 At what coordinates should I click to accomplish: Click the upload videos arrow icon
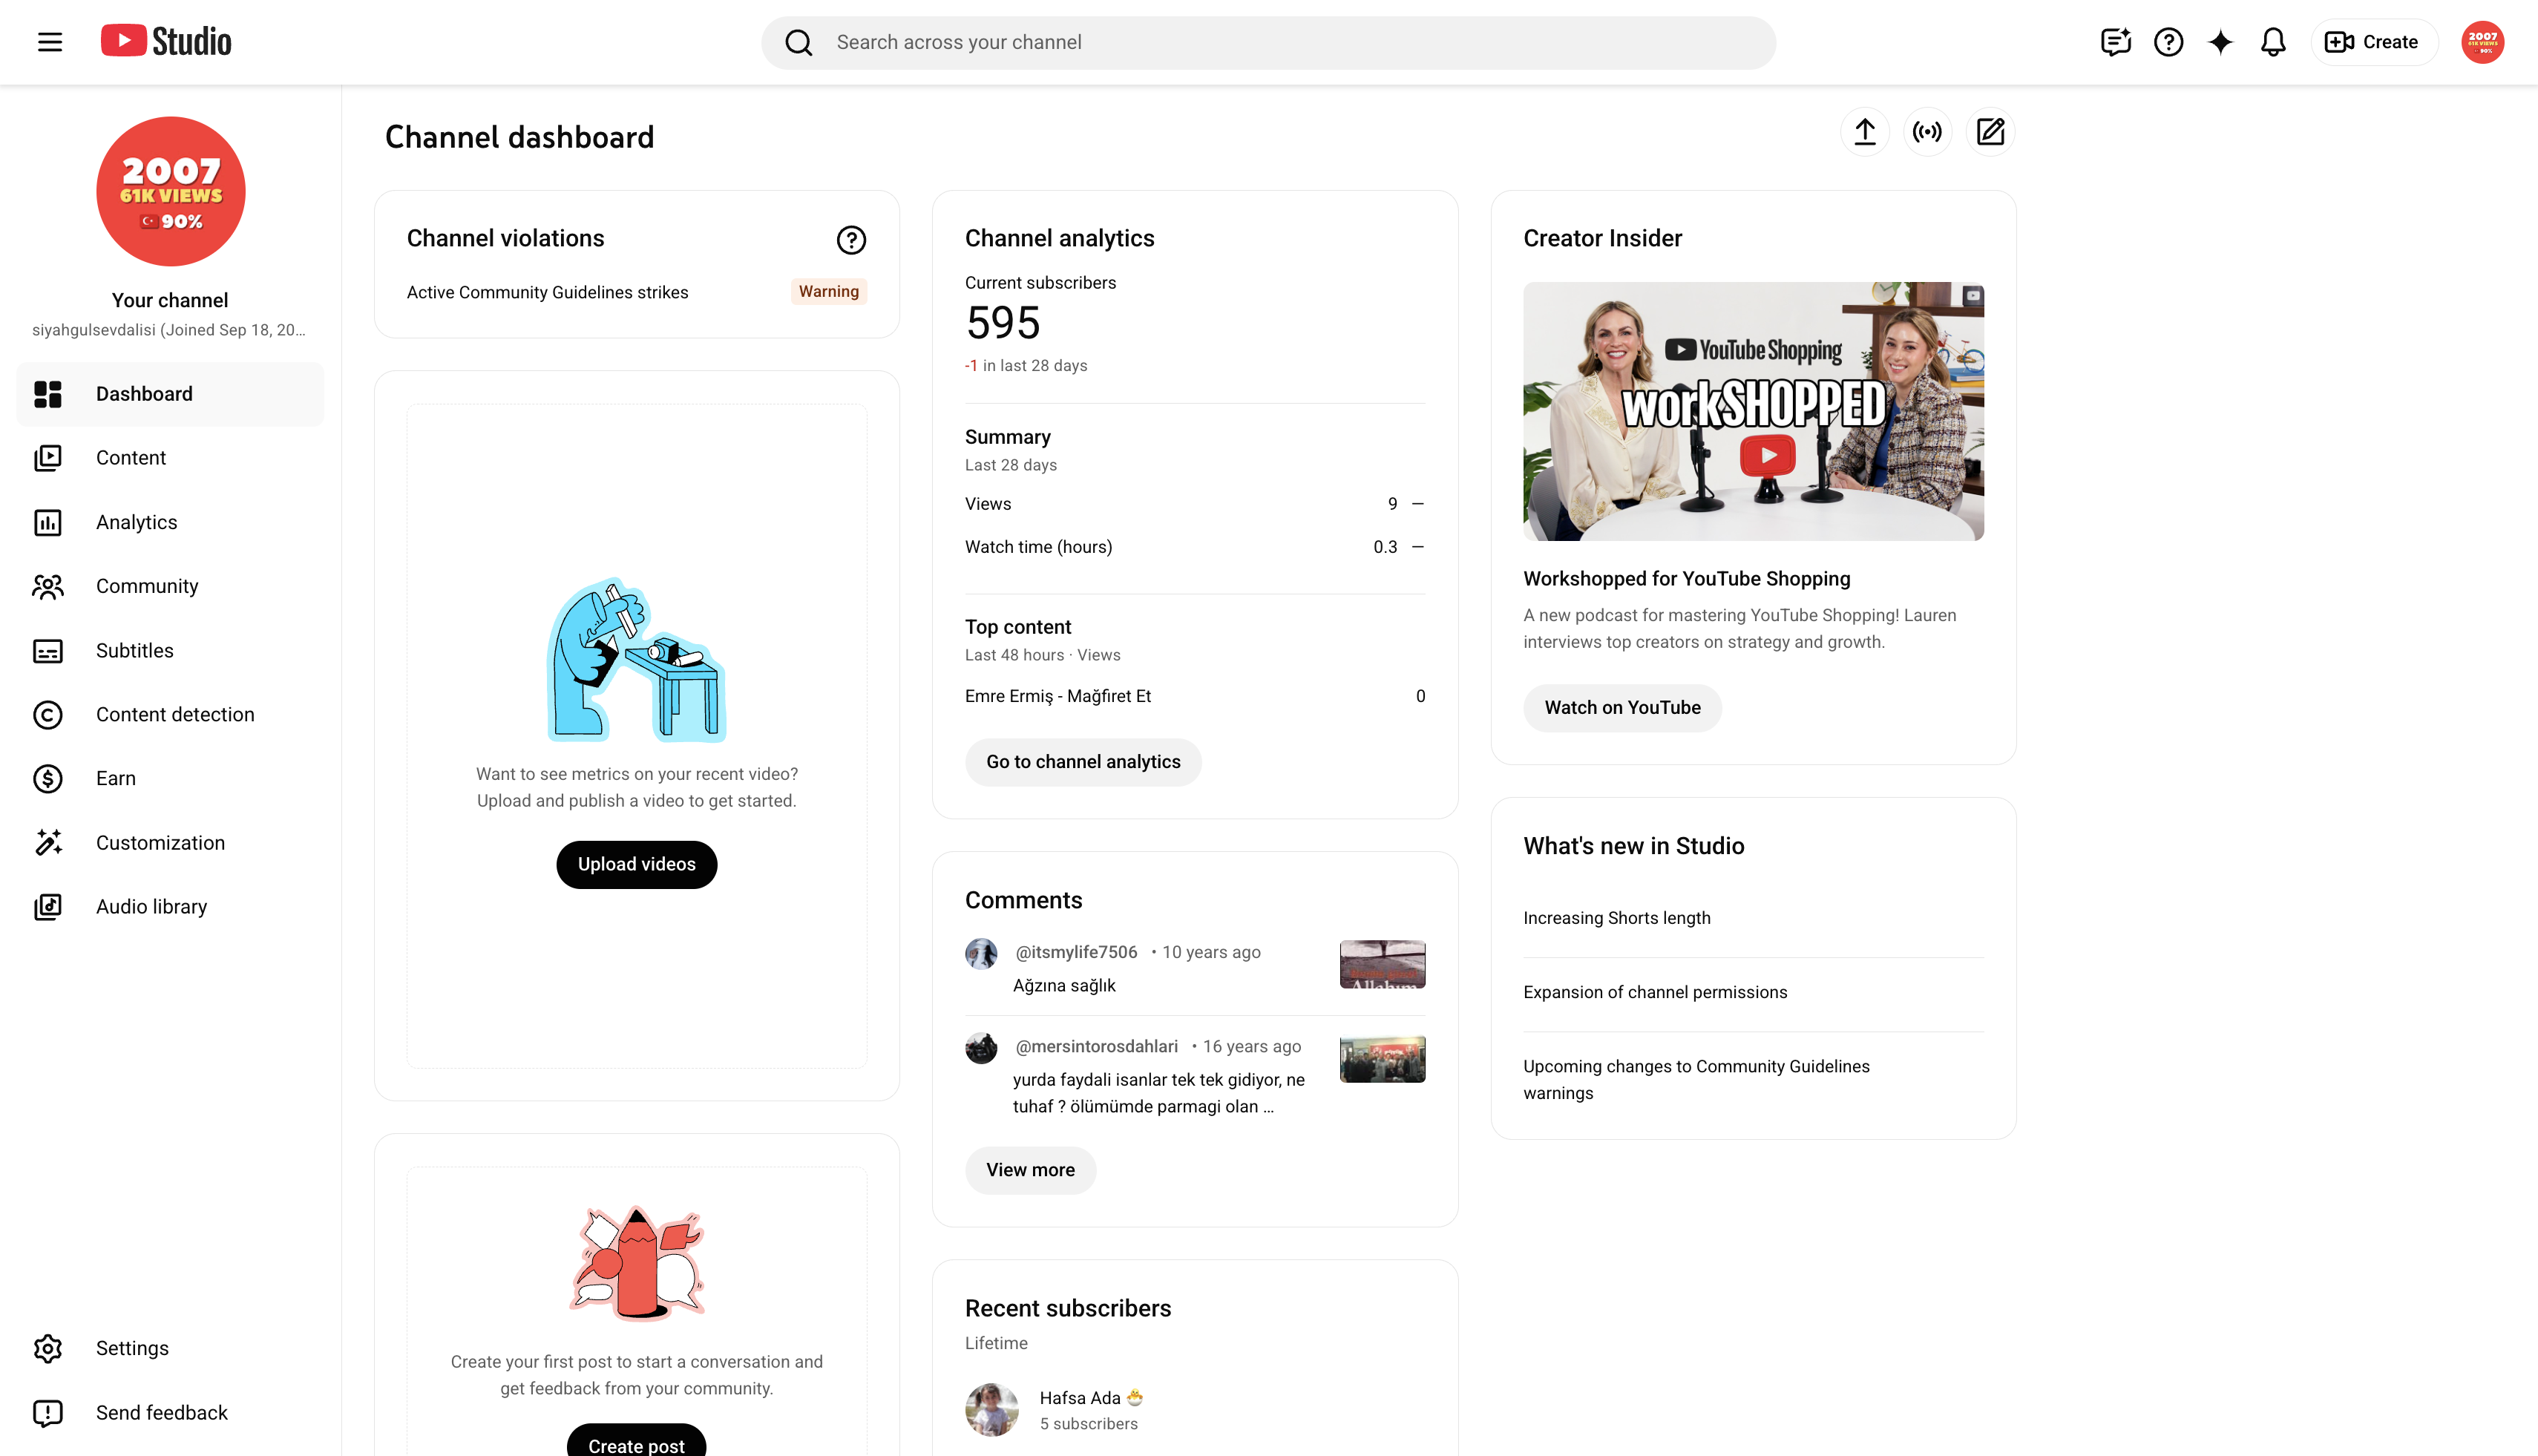(x=1864, y=132)
